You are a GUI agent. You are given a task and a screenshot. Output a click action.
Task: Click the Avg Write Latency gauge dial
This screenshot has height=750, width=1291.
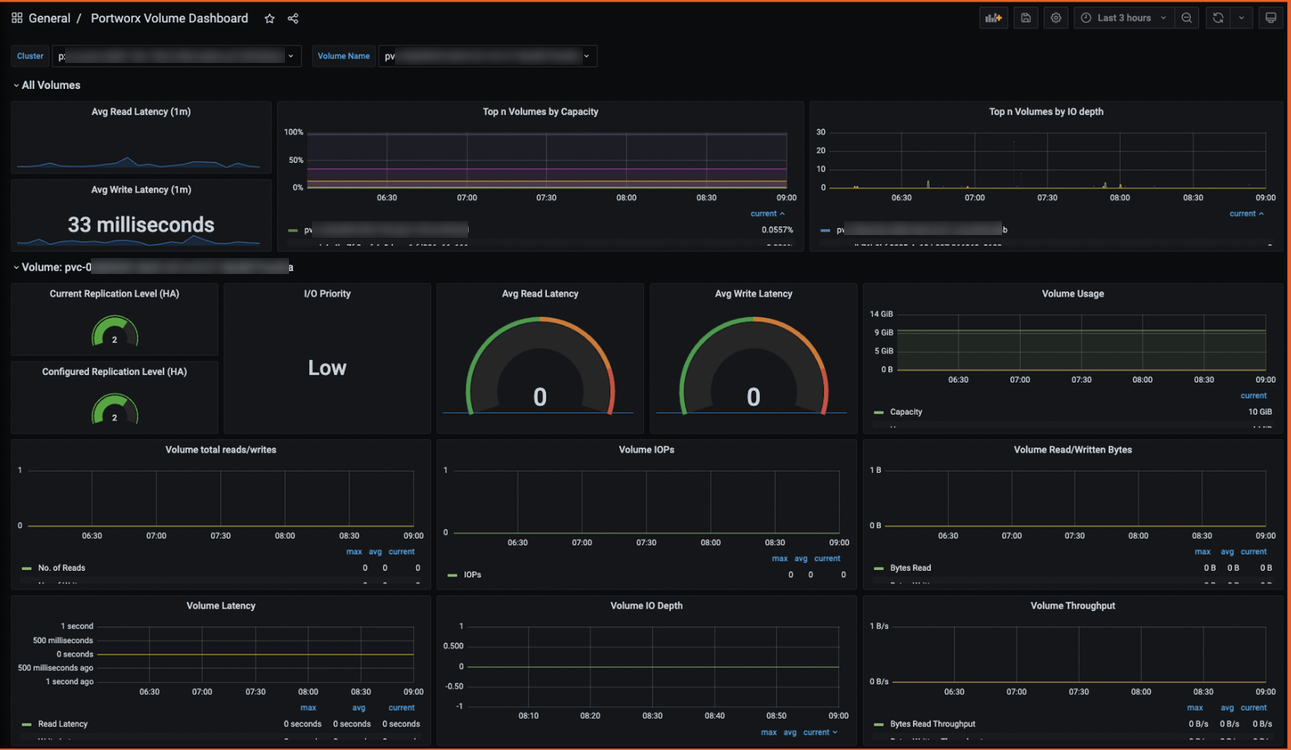pyautogui.click(x=753, y=366)
